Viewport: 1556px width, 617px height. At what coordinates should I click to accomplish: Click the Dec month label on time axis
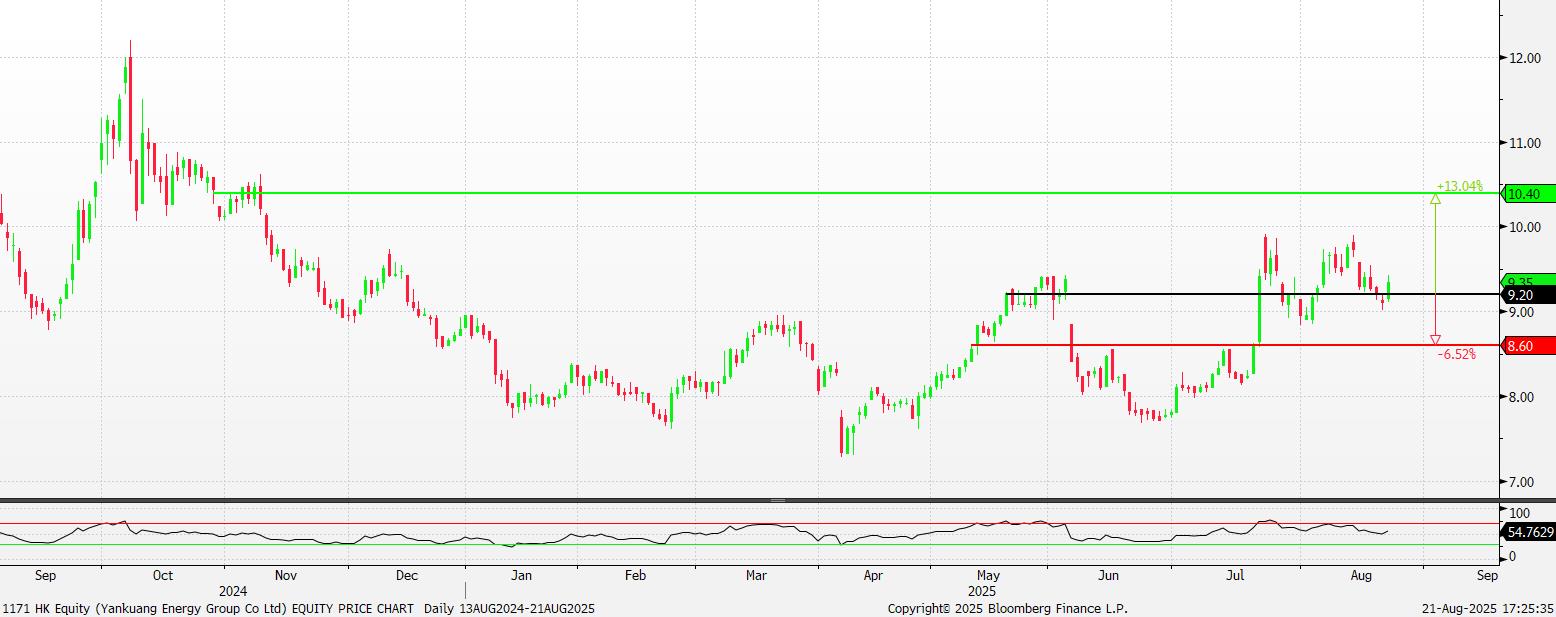pyautogui.click(x=406, y=576)
